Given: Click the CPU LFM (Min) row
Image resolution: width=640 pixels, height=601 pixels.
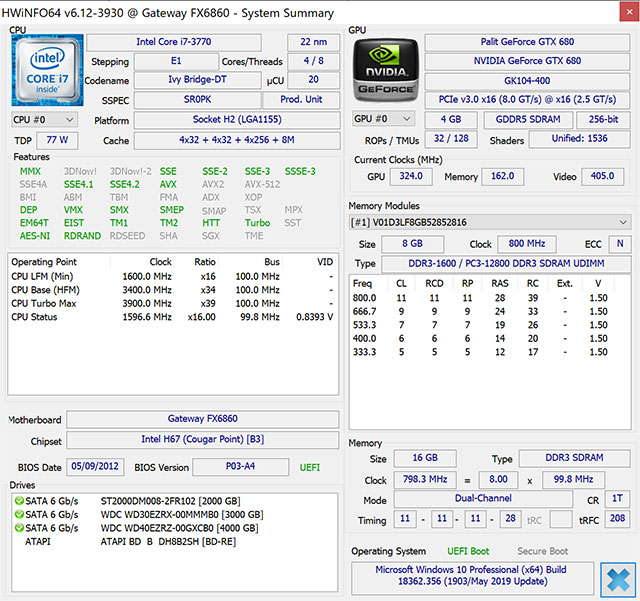Looking at the screenshot, I should click(x=173, y=276).
